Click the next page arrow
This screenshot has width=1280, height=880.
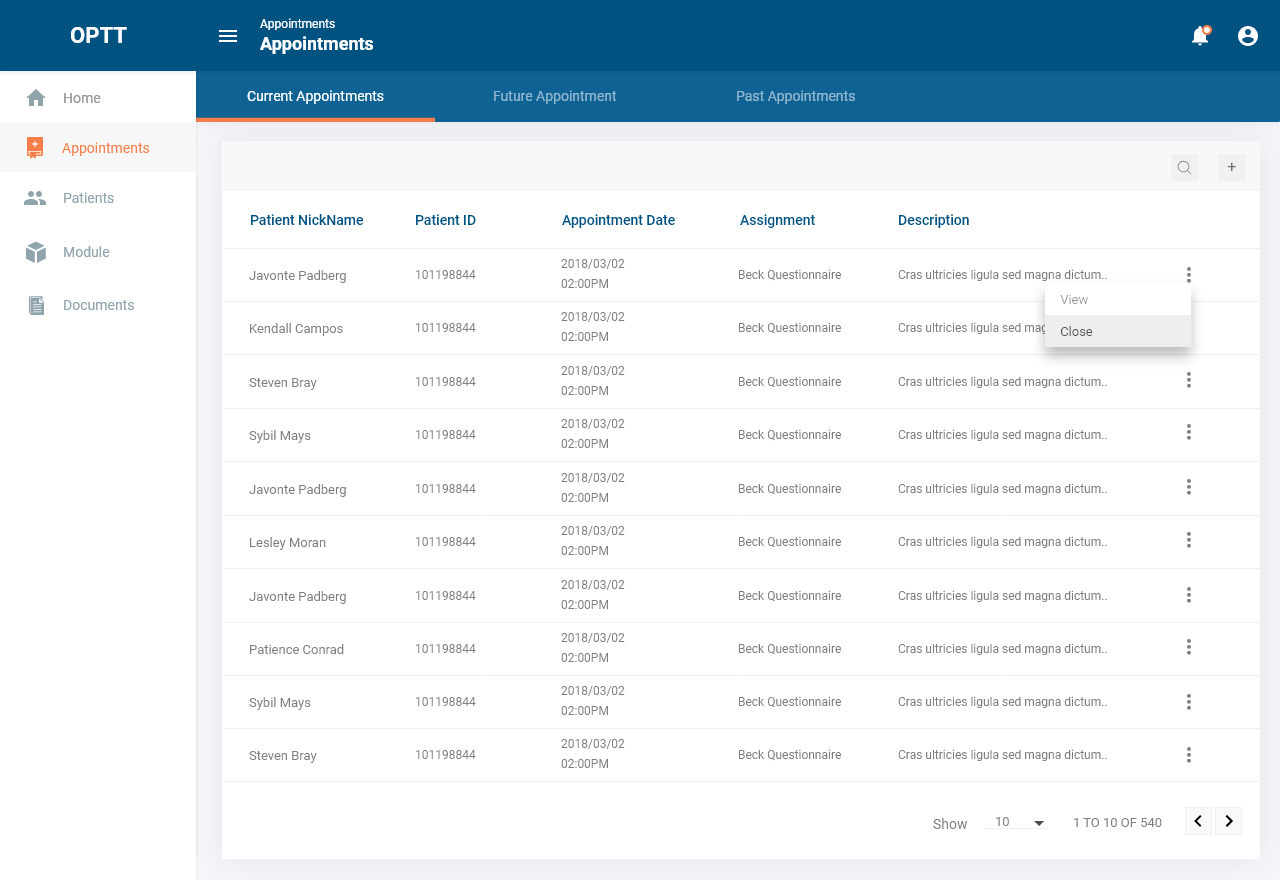1229,821
